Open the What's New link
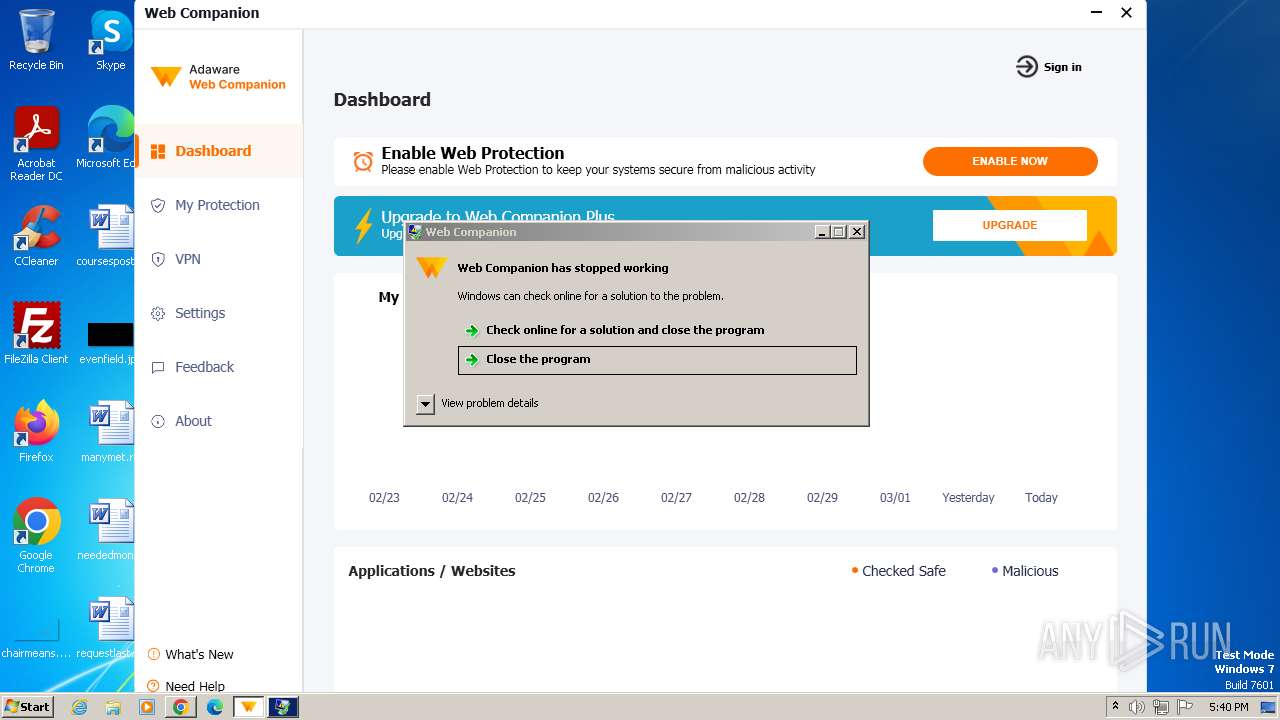This screenshot has height=720, width=1280. pos(199,654)
